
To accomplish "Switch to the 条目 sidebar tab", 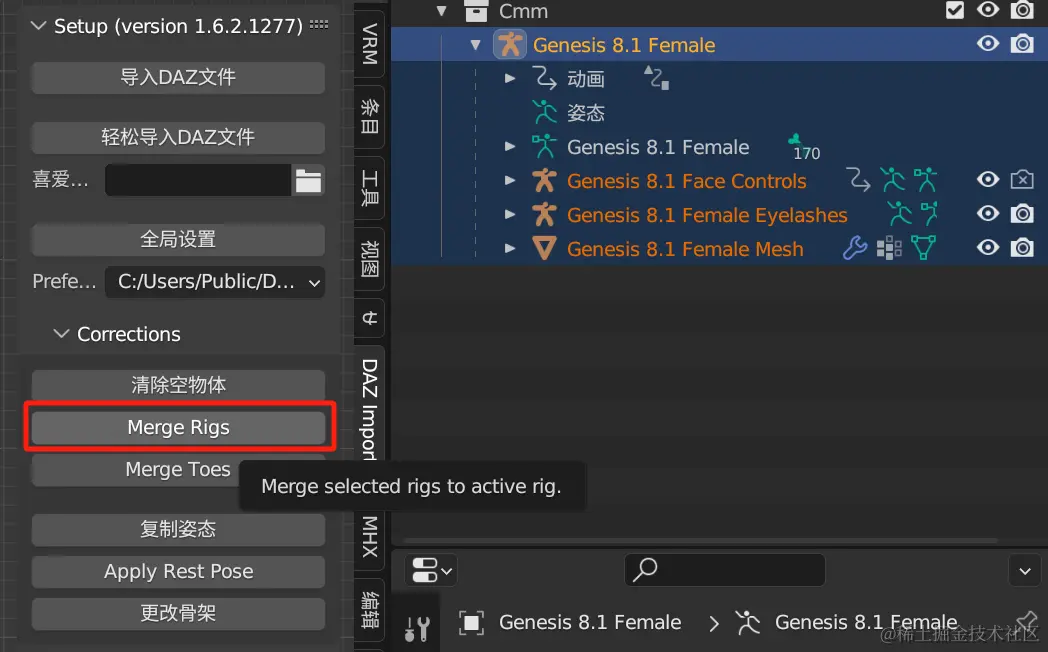I will coord(369,116).
